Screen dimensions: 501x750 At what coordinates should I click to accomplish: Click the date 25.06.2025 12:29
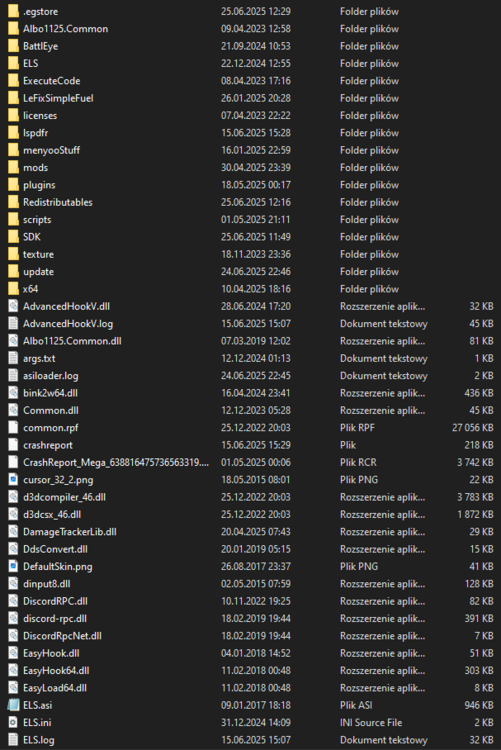pyautogui.click(x=256, y=11)
